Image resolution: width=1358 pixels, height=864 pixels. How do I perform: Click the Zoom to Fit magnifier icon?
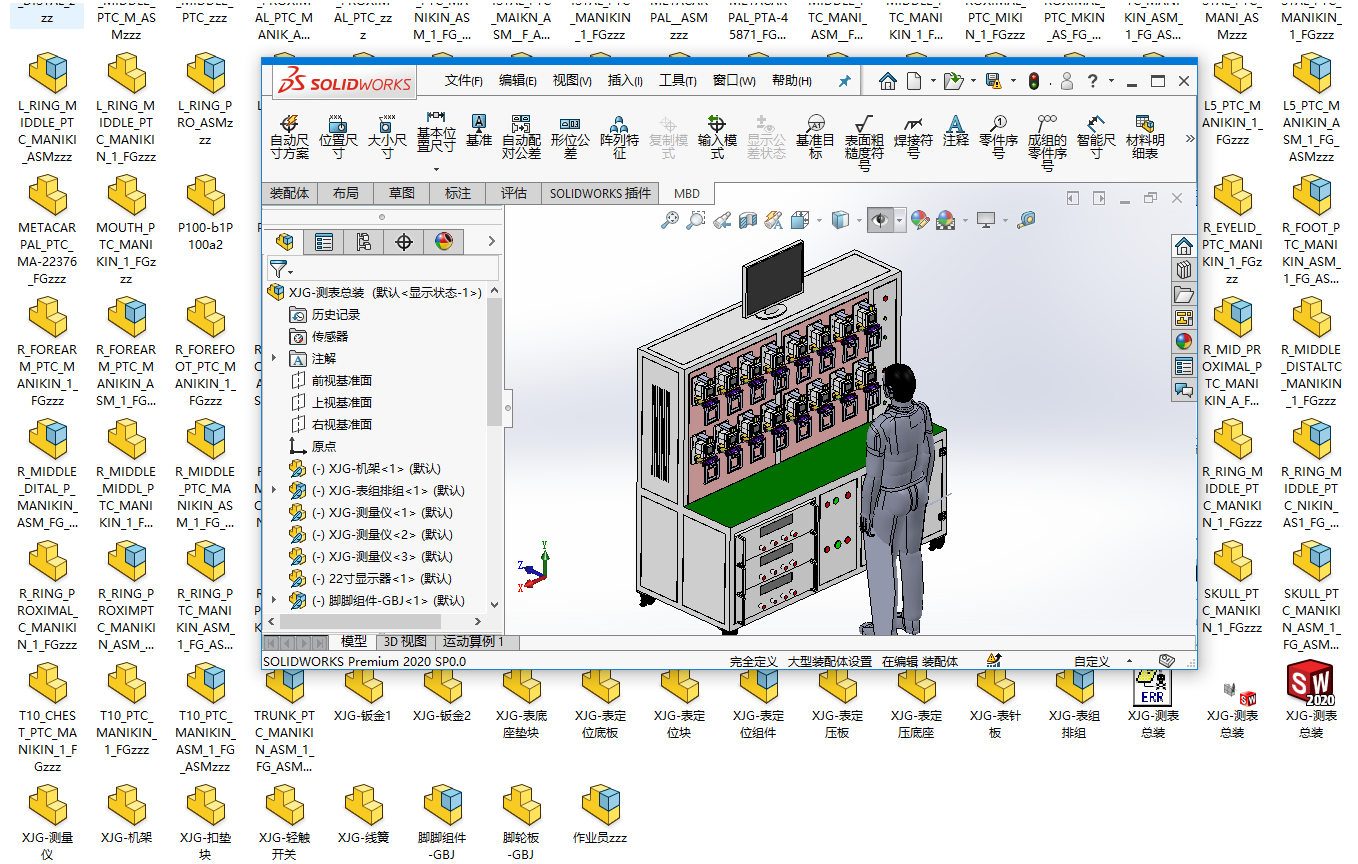tap(670, 220)
